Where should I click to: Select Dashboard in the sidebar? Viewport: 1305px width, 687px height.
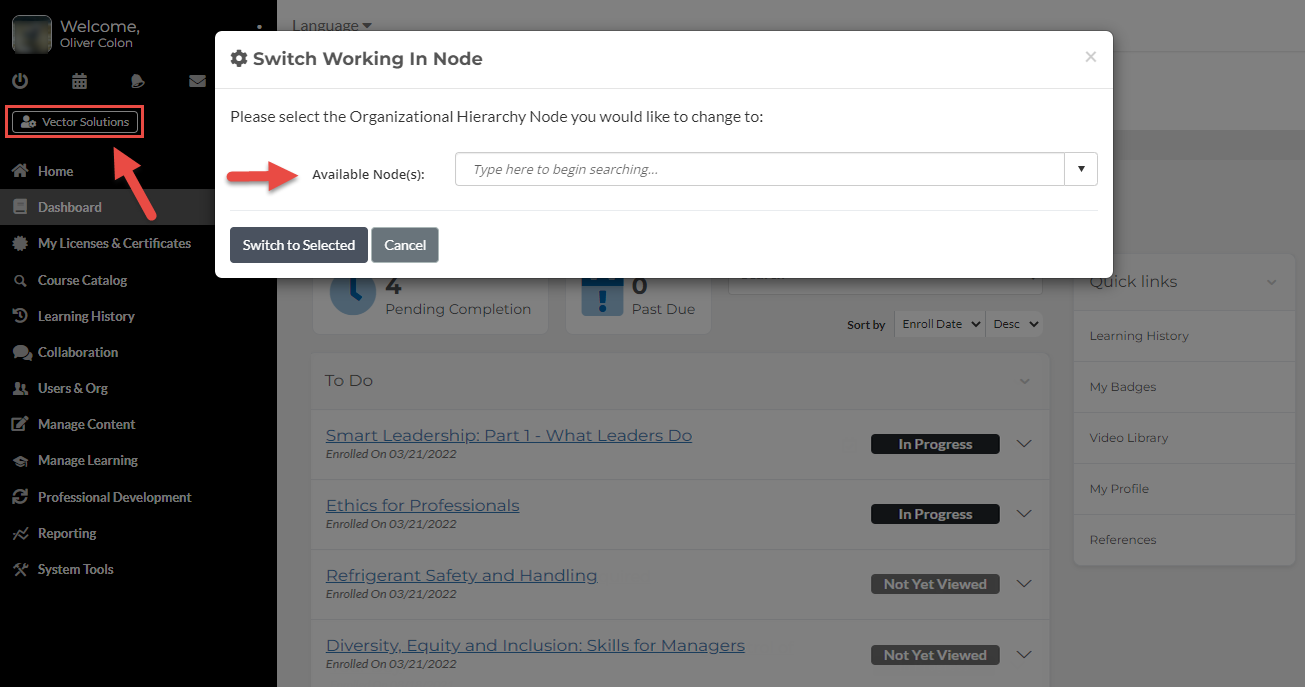71,206
